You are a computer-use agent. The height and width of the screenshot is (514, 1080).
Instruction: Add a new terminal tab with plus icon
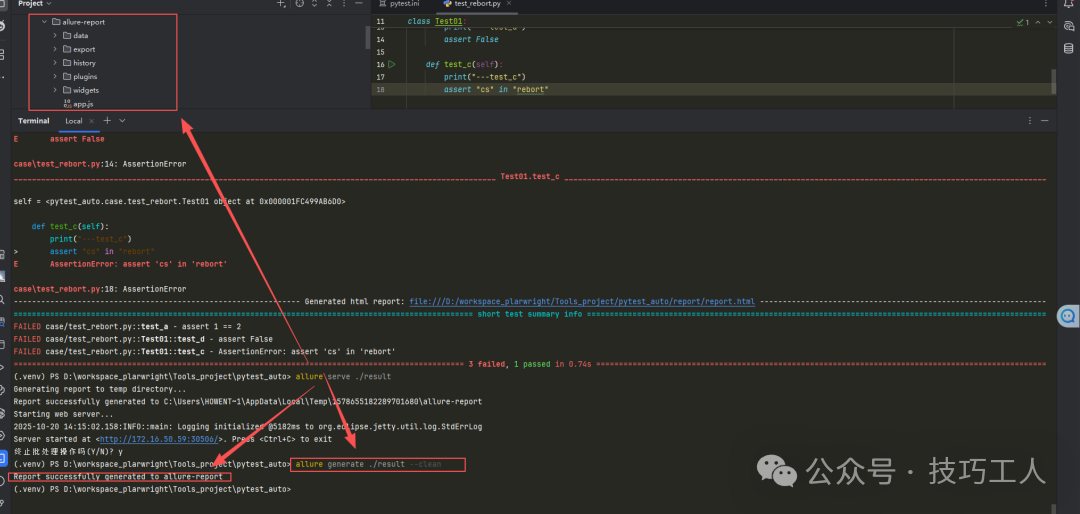pyautogui.click(x=107, y=121)
